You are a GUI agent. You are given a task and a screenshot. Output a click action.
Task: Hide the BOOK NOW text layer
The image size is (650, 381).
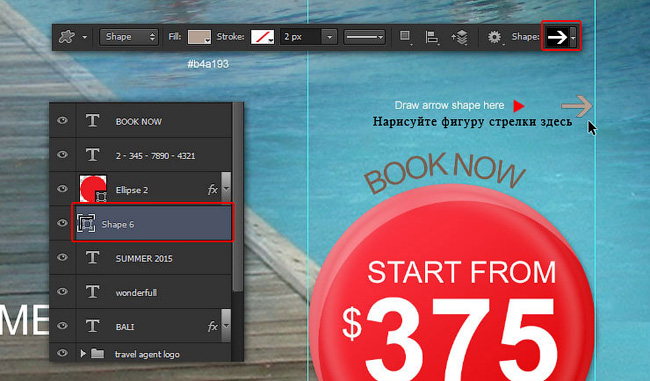click(x=62, y=121)
